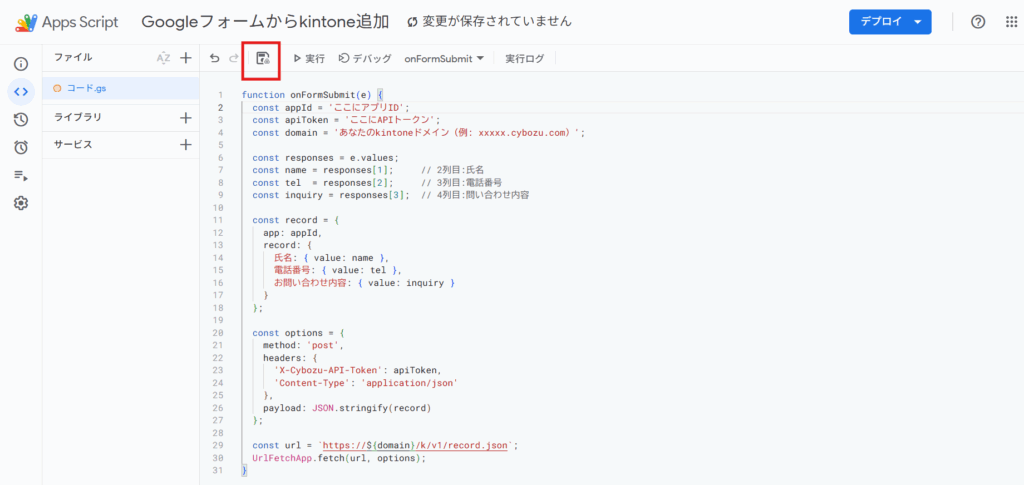Open Executions history icon in sidebar
The width and height of the screenshot is (1024, 485).
coord(21,119)
